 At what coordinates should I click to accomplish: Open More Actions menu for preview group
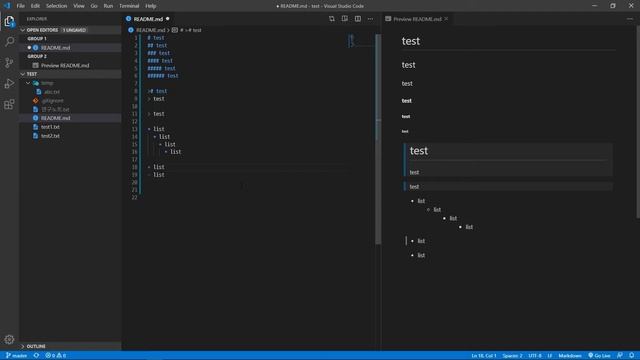point(630,19)
